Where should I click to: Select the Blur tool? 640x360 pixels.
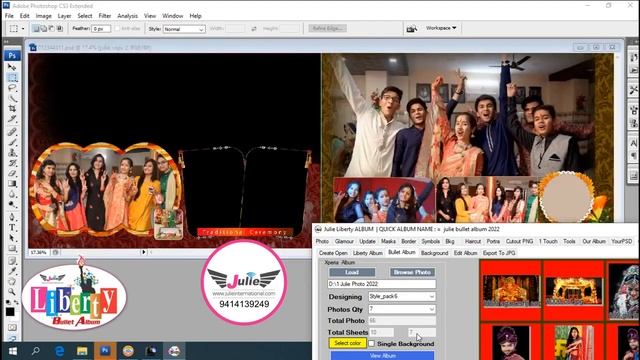pos(12,194)
